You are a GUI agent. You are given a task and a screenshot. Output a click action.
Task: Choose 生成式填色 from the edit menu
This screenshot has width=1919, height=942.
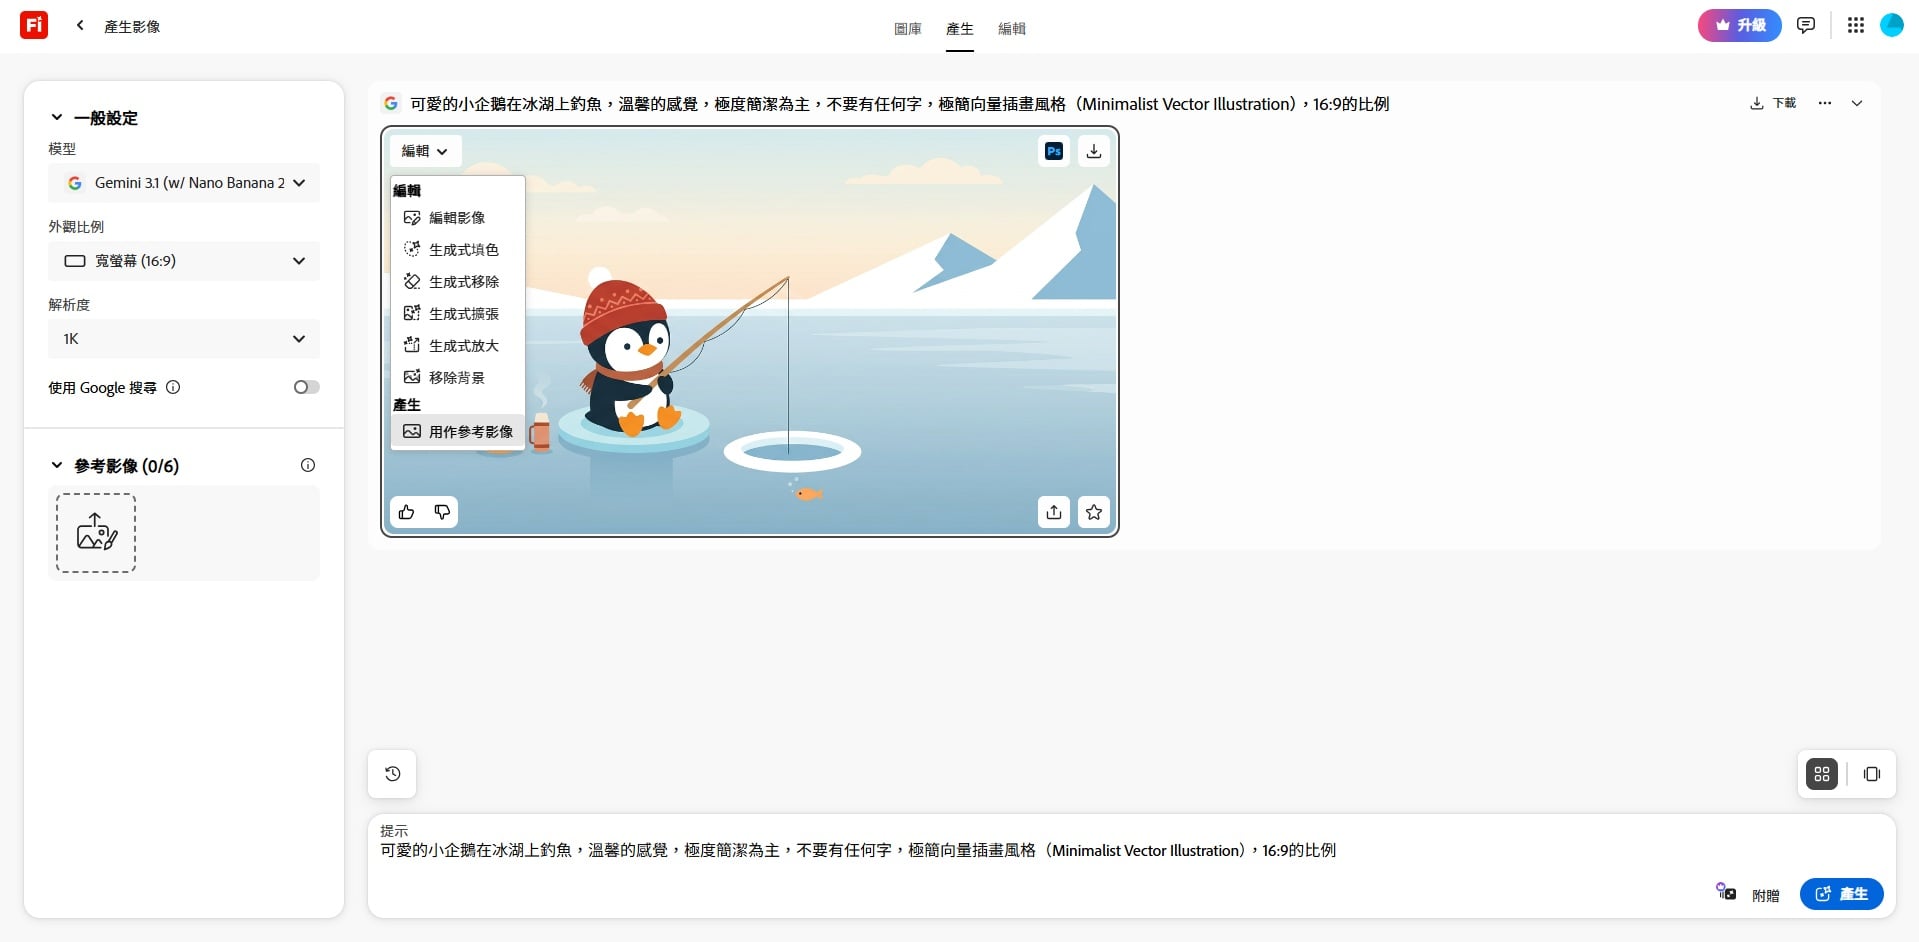click(462, 250)
